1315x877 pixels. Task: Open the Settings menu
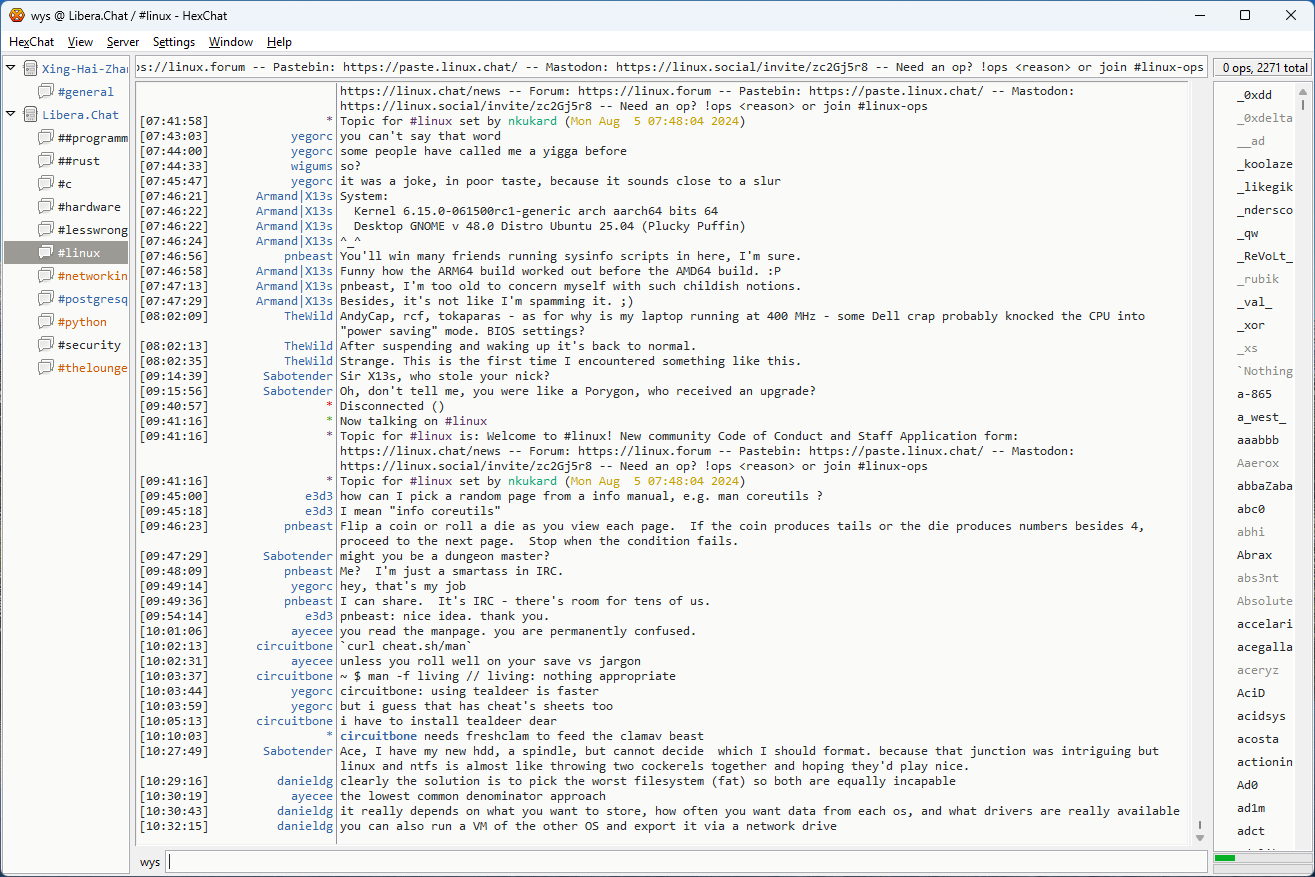tap(174, 42)
